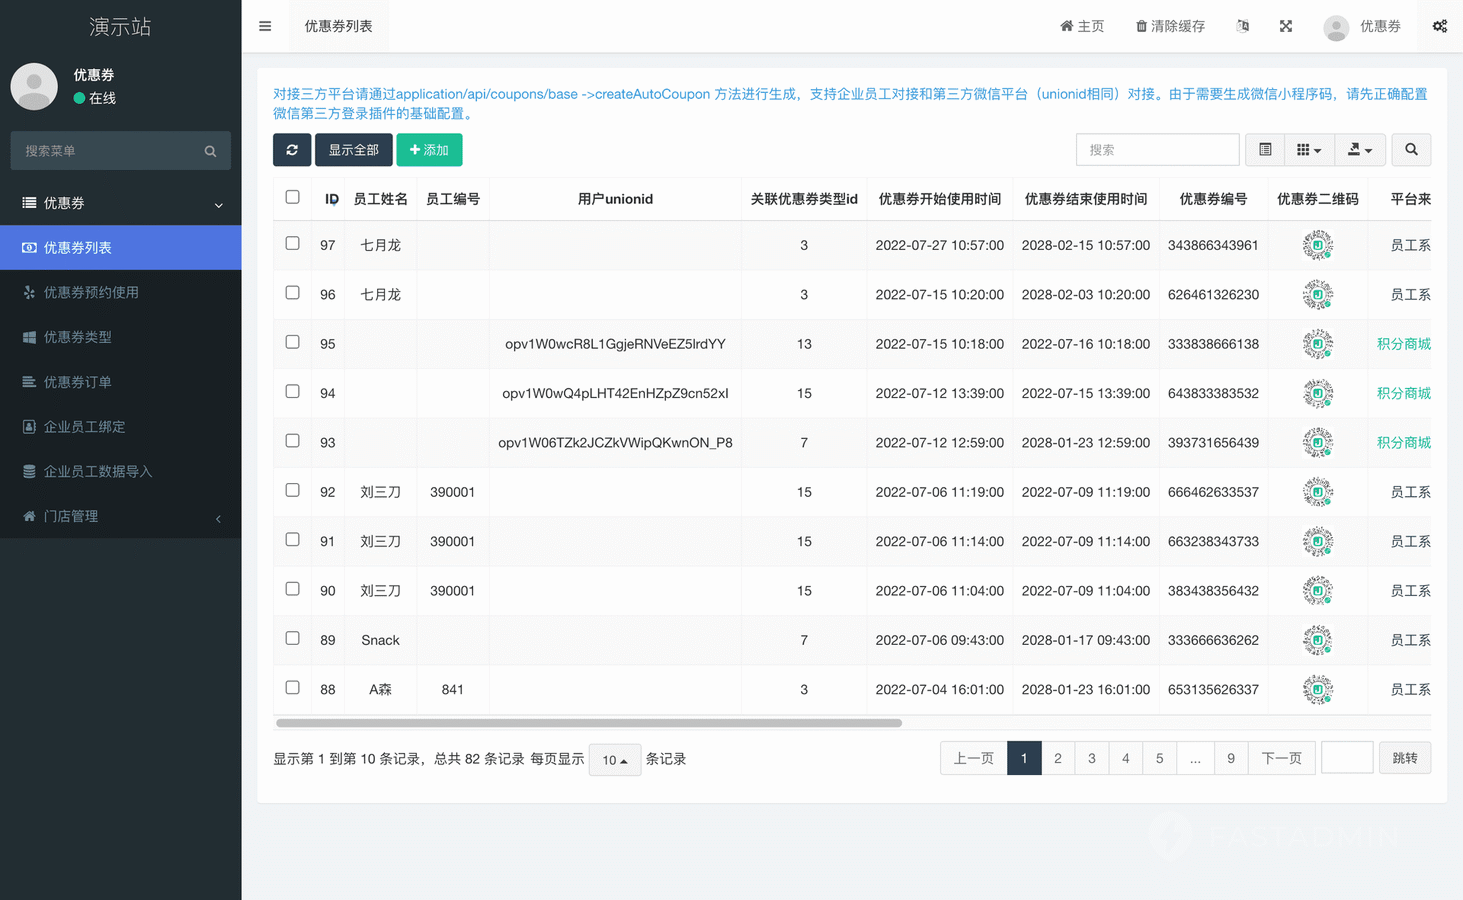Screen dimensions: 1463x900
Task: Check the row checkbox for ID 95
Action: 292,342
